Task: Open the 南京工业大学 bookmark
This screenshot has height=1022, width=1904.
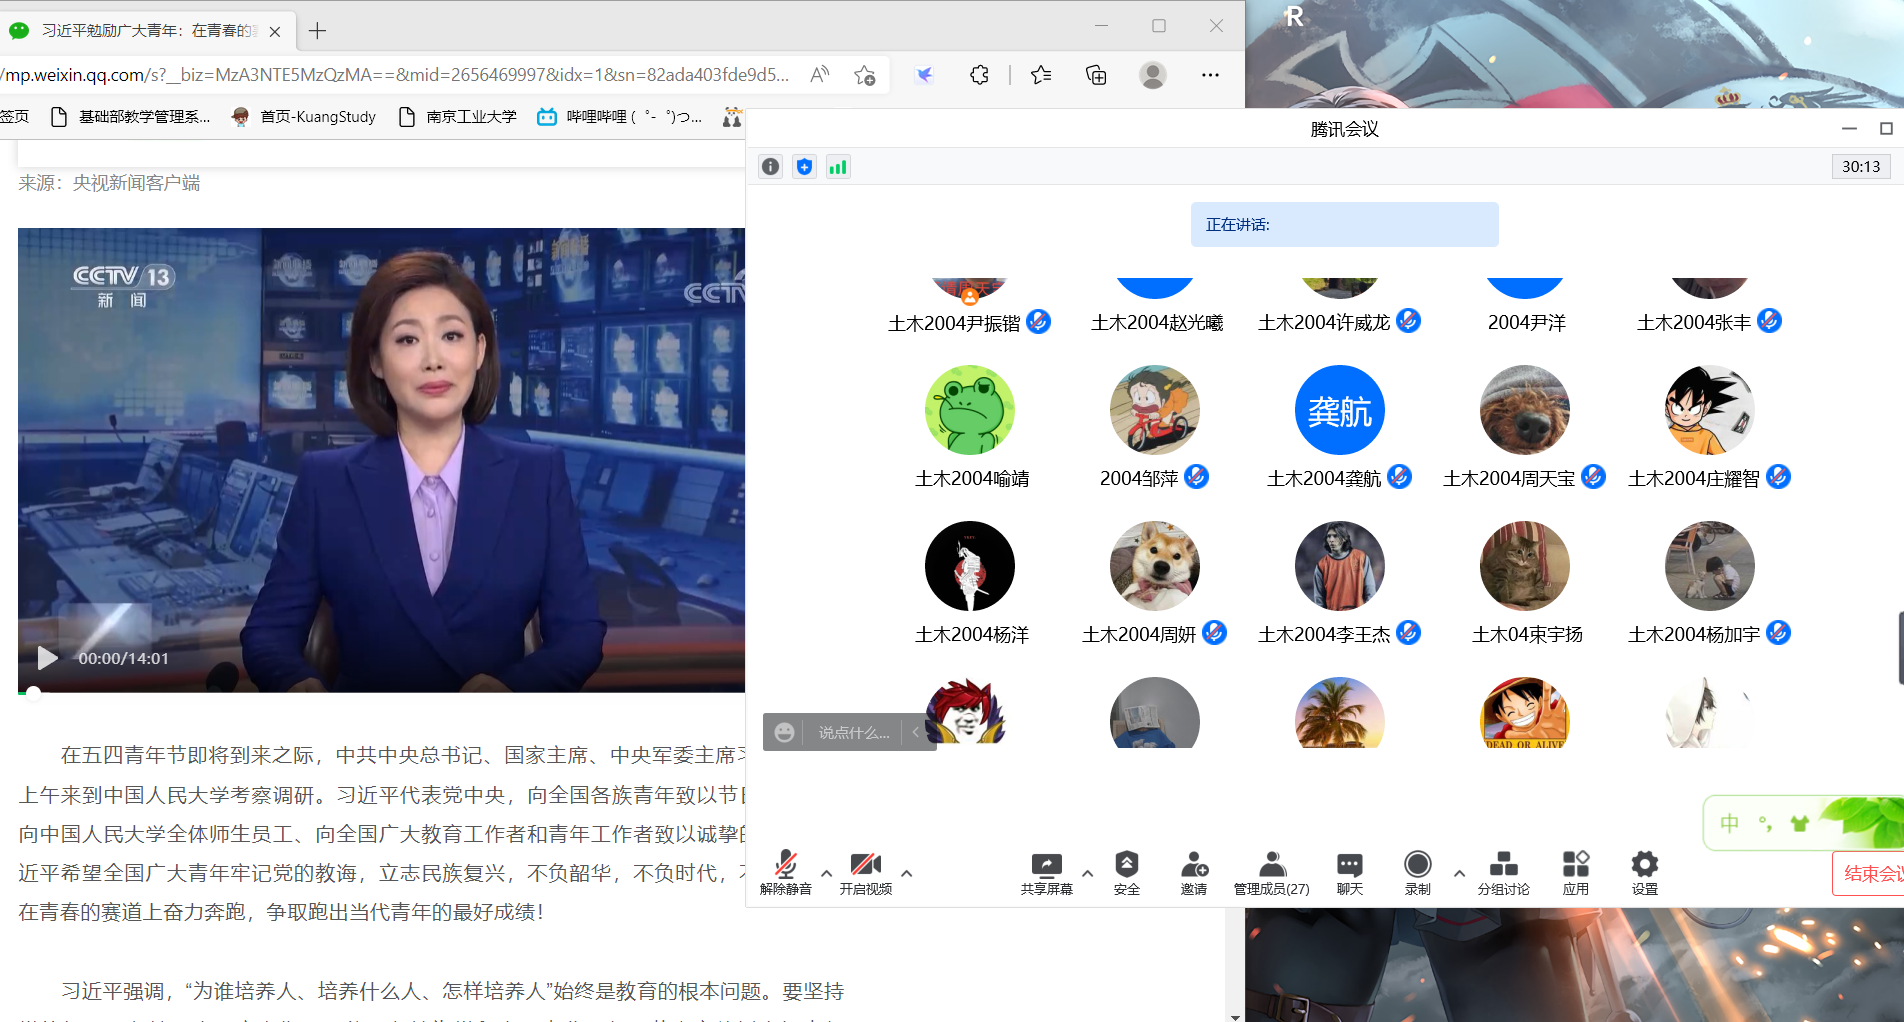Action: 457,117
